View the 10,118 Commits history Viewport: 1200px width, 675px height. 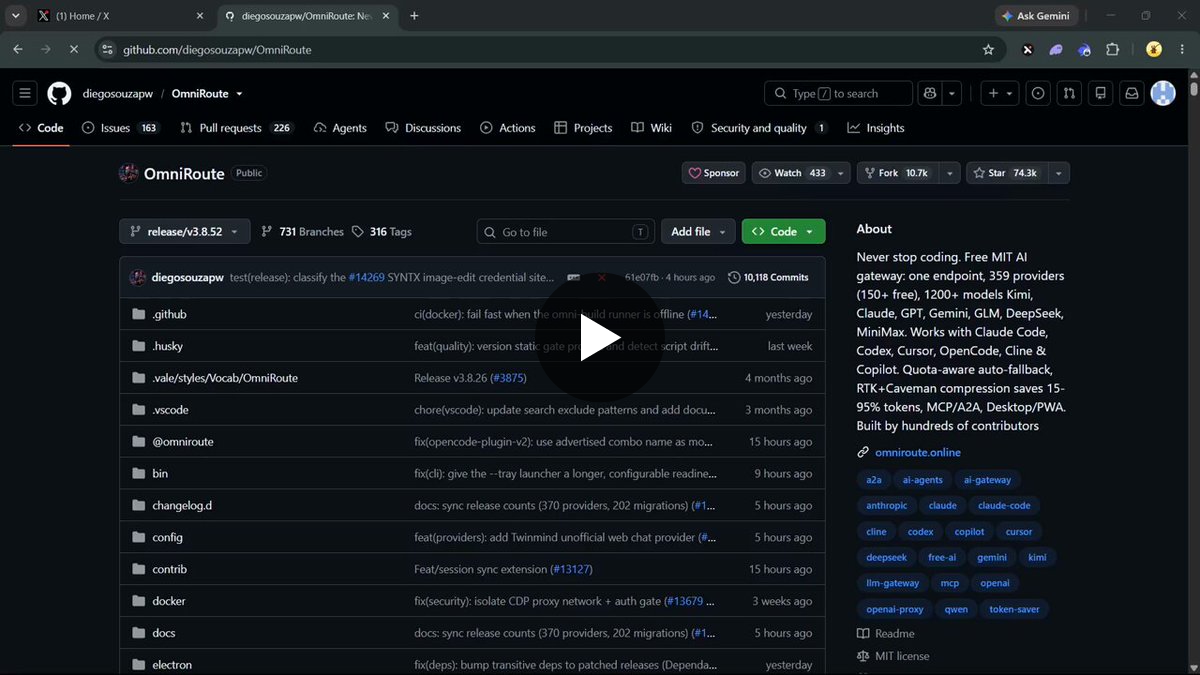[x=768, y=278]
